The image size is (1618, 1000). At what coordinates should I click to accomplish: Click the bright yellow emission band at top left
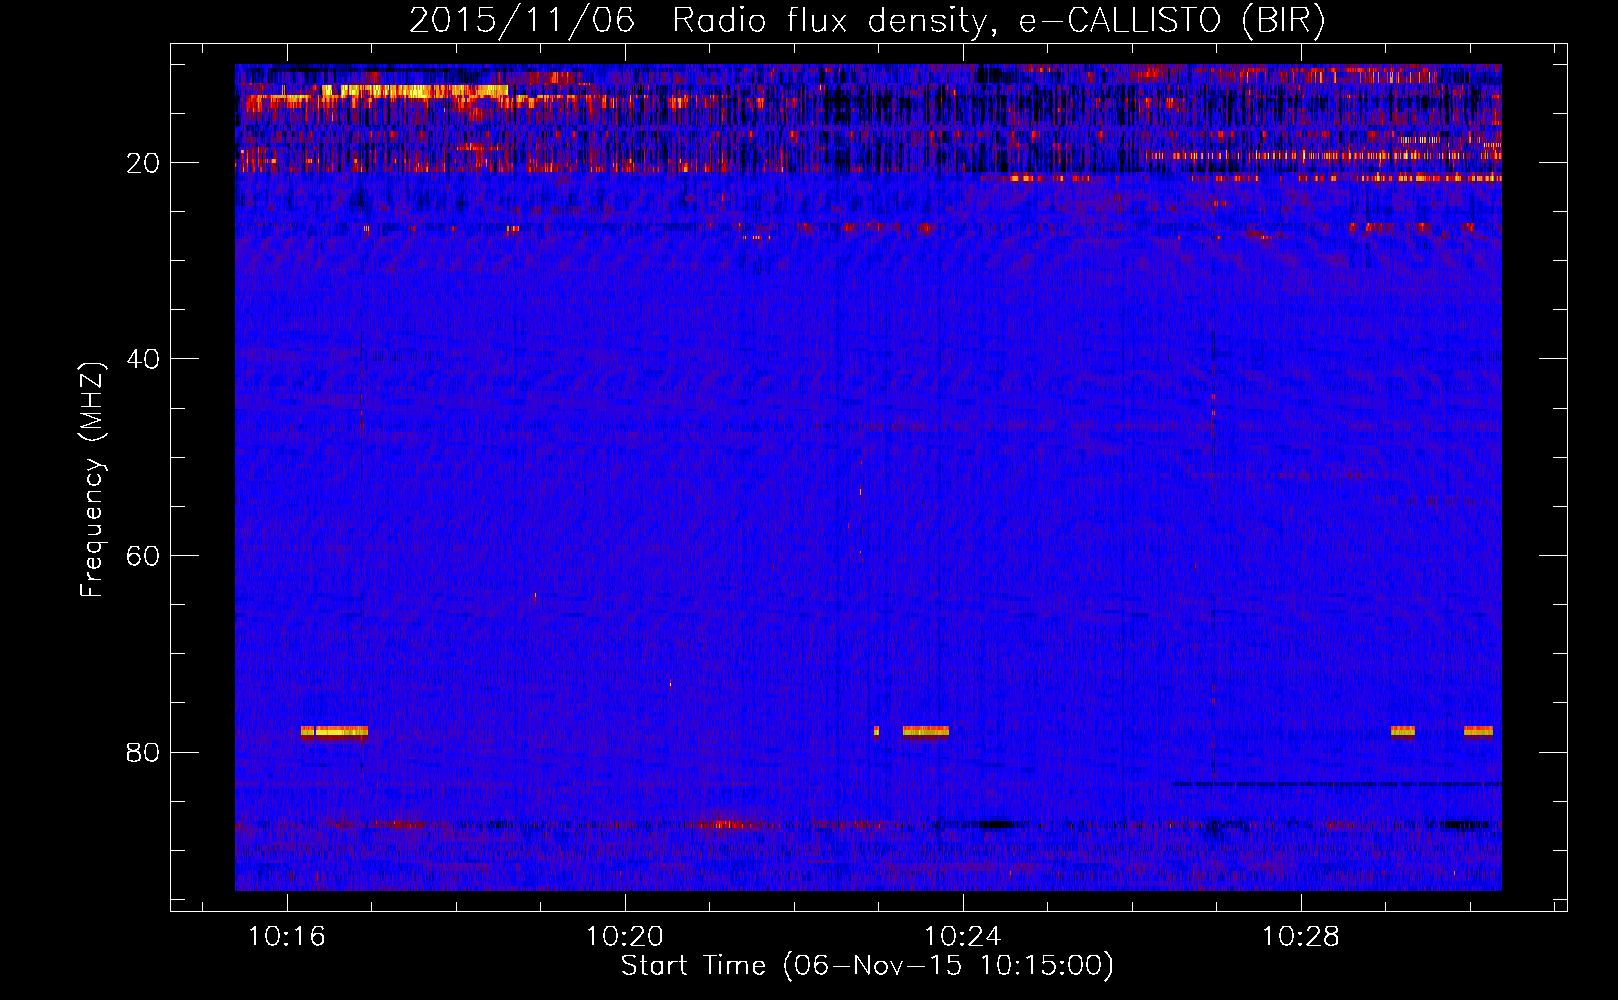(414, 91)
